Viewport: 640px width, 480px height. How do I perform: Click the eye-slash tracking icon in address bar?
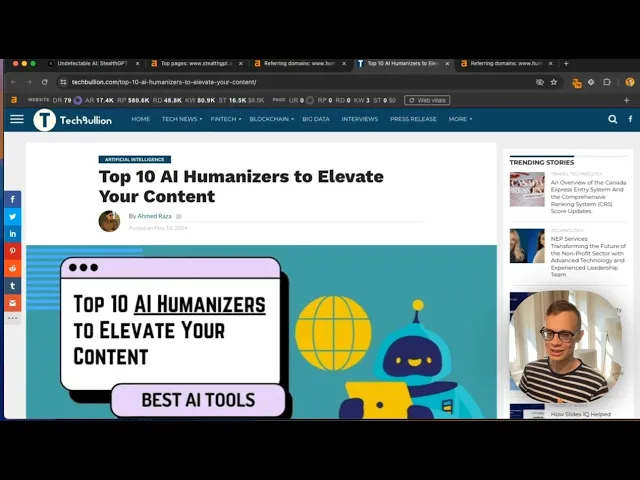tap(540, 82)
